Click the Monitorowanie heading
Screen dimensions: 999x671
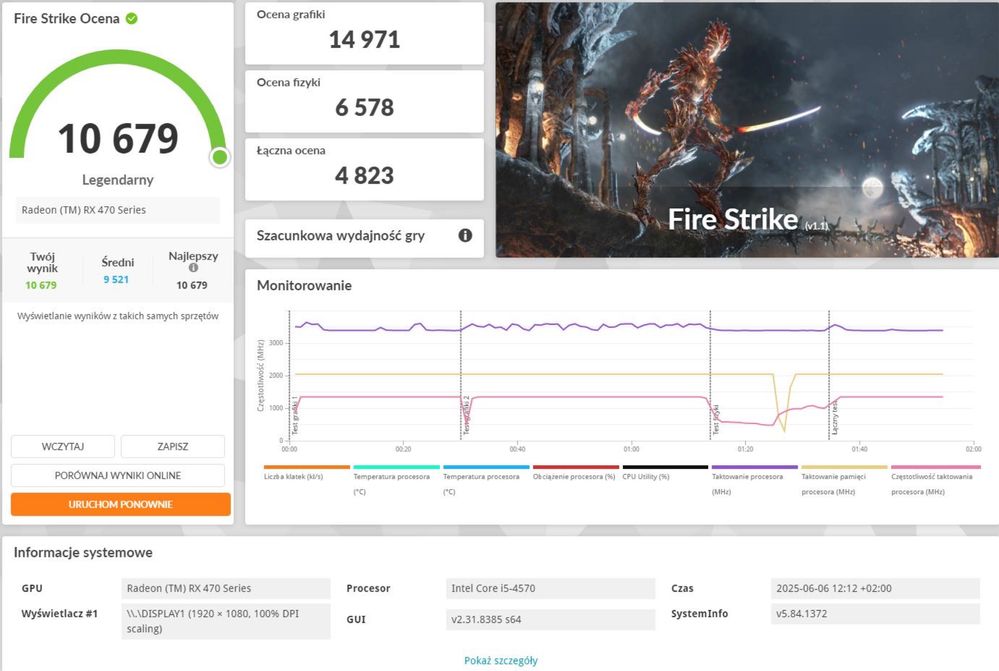click(x=304, y=285)
